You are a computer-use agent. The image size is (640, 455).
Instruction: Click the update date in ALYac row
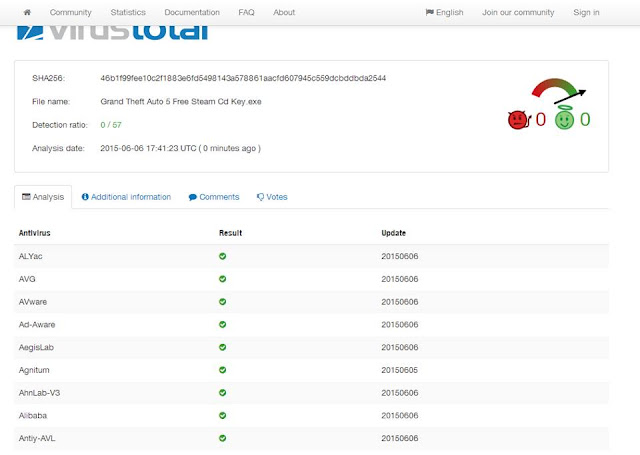[x=400, y=256]
